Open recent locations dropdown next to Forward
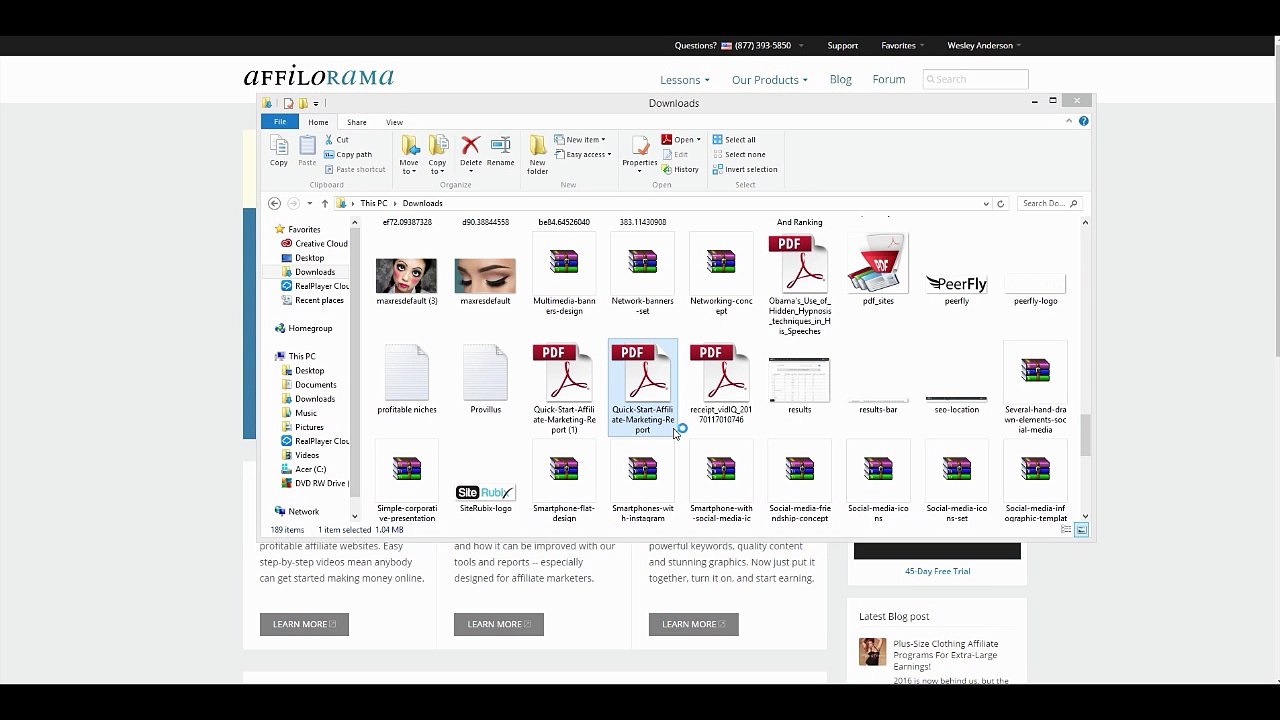This screenshot has width=1280, height=720. (x=309, y=203)
